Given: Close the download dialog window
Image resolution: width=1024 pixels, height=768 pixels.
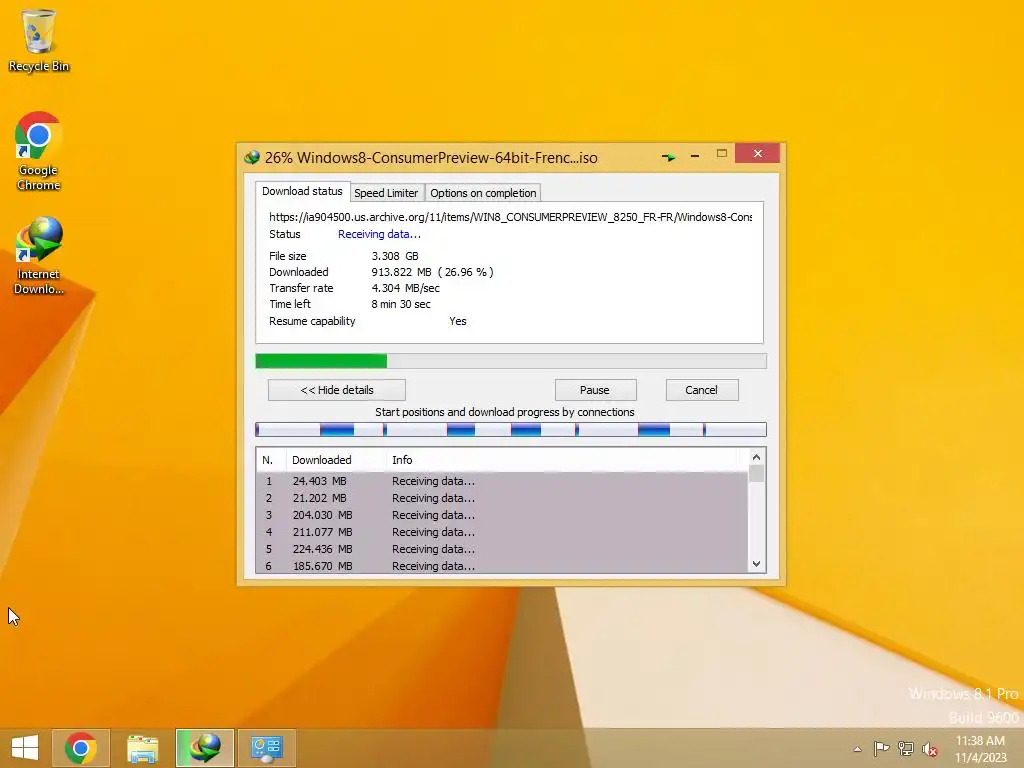Looking at the screenshot, I should (758, 153).
